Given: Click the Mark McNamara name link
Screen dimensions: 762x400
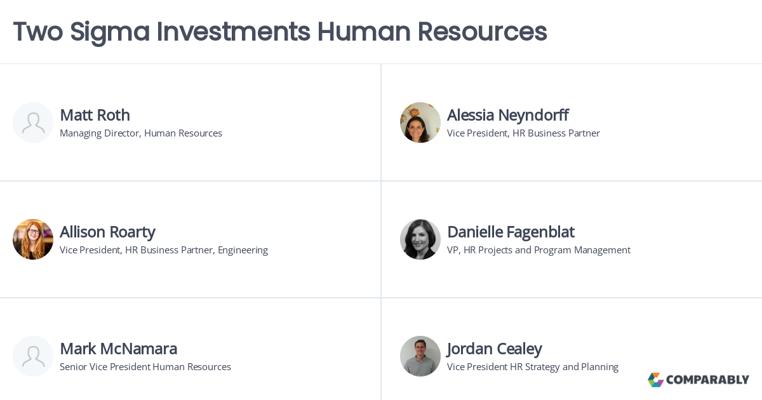Looking at the screenshot, I should (x=119, y=348).
